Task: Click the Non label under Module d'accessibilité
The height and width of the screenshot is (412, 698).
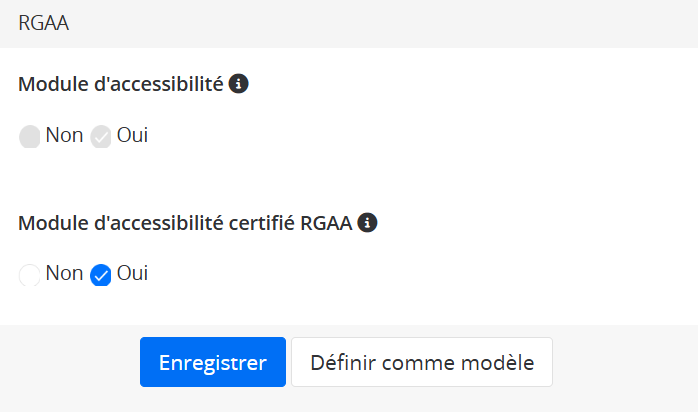Action: (64, 135)
